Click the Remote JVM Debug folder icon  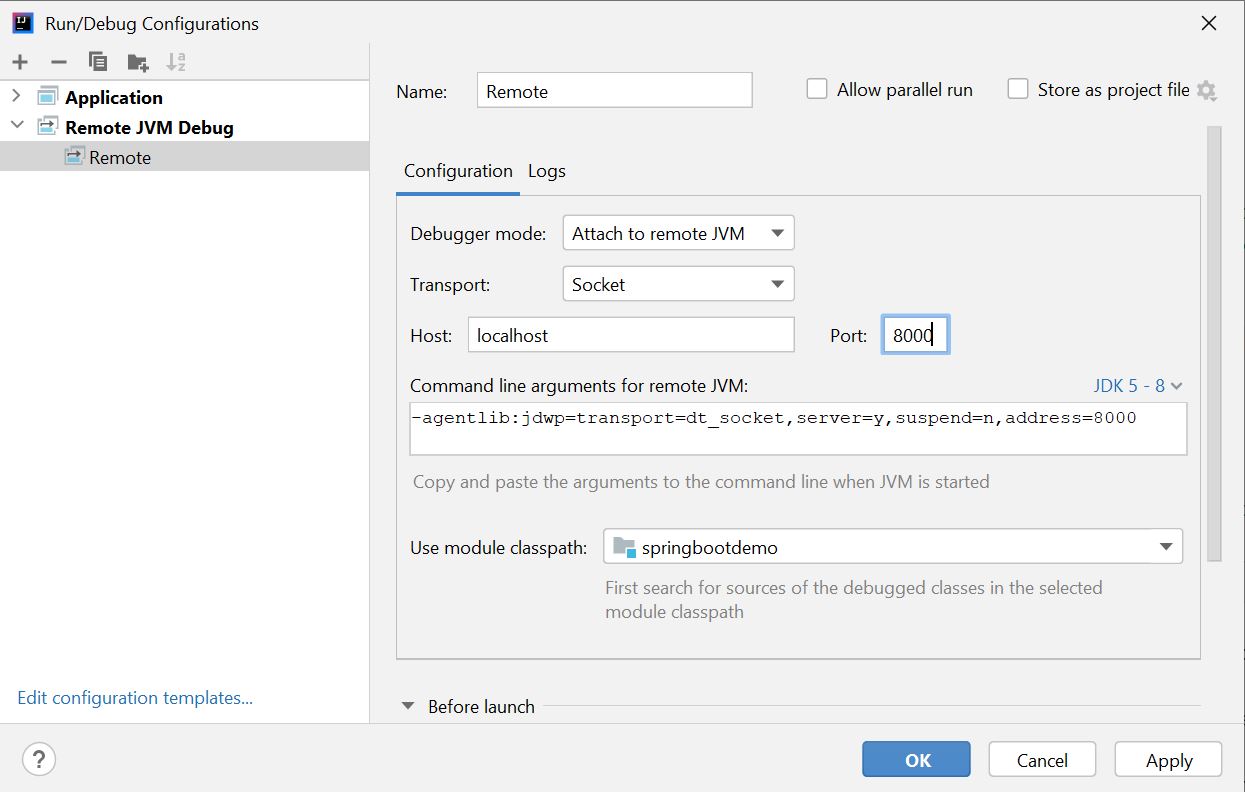[48, 127]
